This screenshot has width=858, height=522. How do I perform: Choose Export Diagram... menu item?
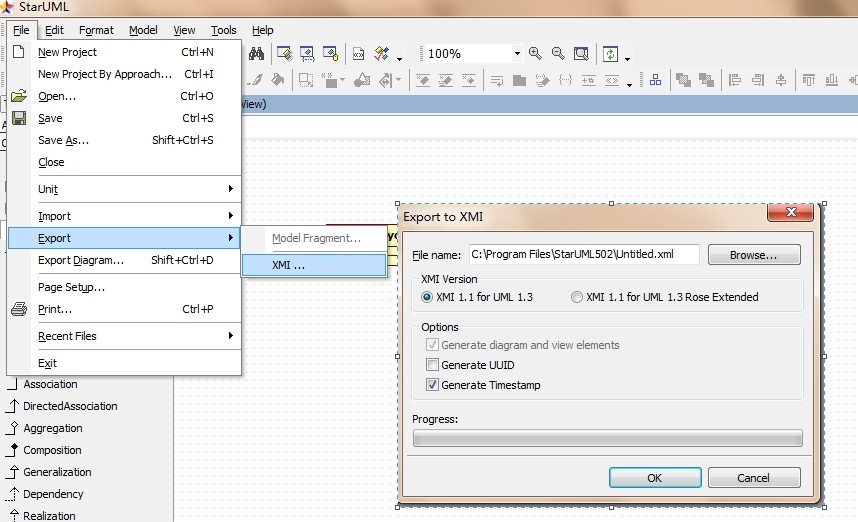click(x=124, y=260)
